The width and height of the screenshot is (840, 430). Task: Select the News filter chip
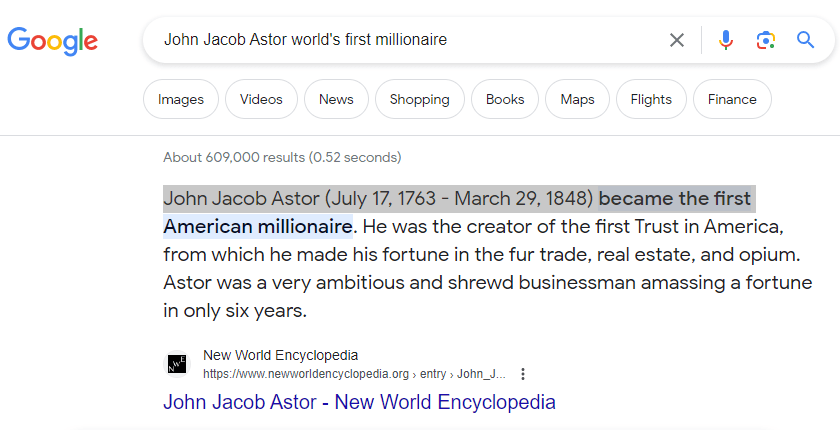pyautogui.click(x=336, y=99)
